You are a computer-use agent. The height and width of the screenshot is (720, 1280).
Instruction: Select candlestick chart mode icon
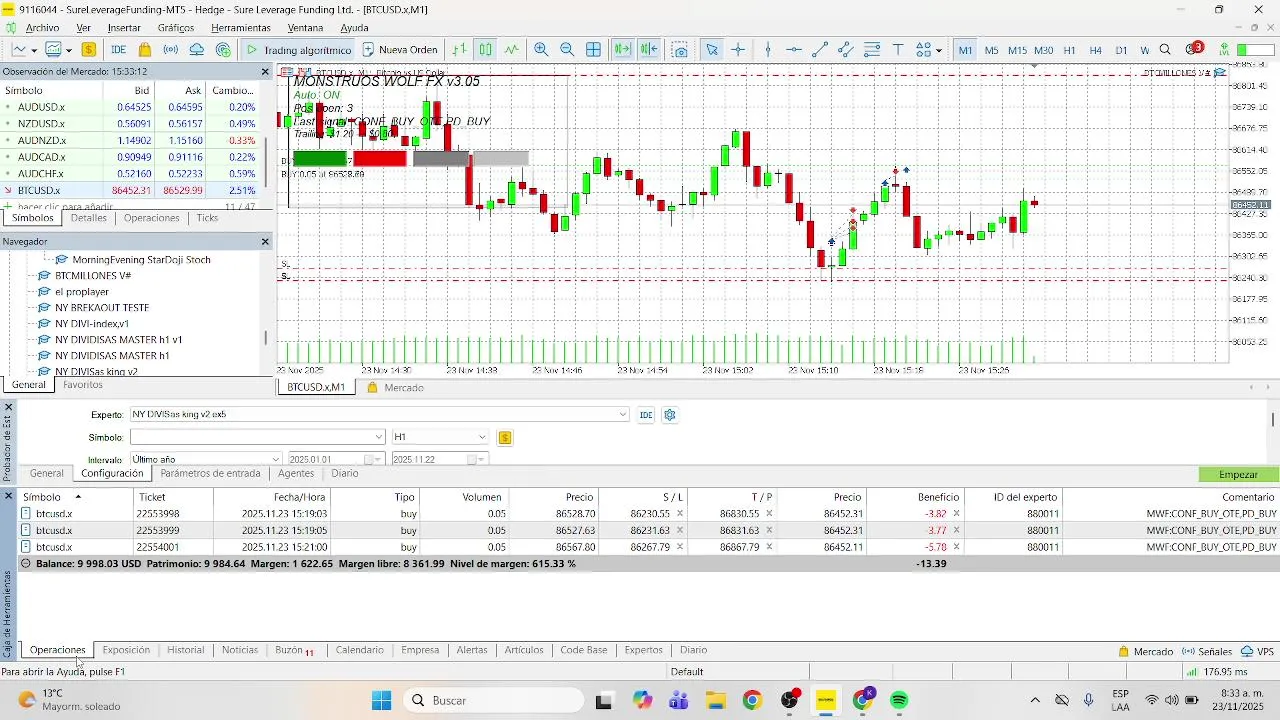[485, 49]
